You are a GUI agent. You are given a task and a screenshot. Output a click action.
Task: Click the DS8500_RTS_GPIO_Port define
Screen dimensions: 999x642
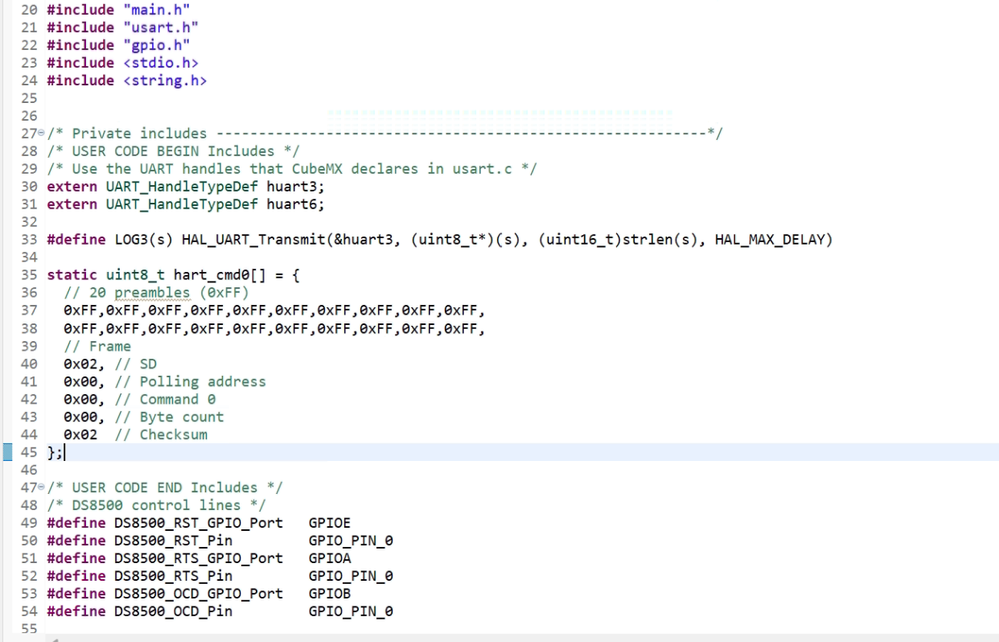click(x=198, y=559)
